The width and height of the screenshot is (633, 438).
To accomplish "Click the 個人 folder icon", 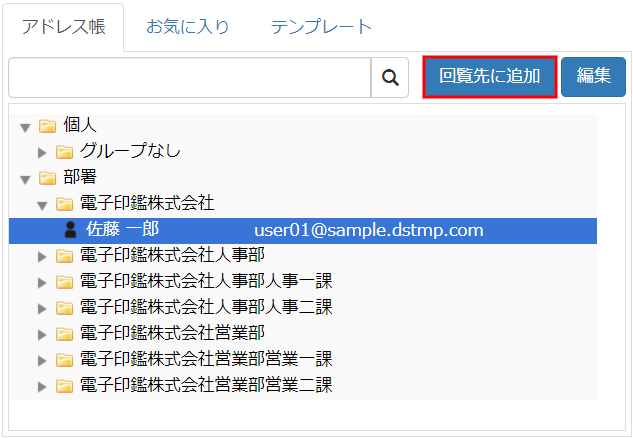I will tap(47, 126).
